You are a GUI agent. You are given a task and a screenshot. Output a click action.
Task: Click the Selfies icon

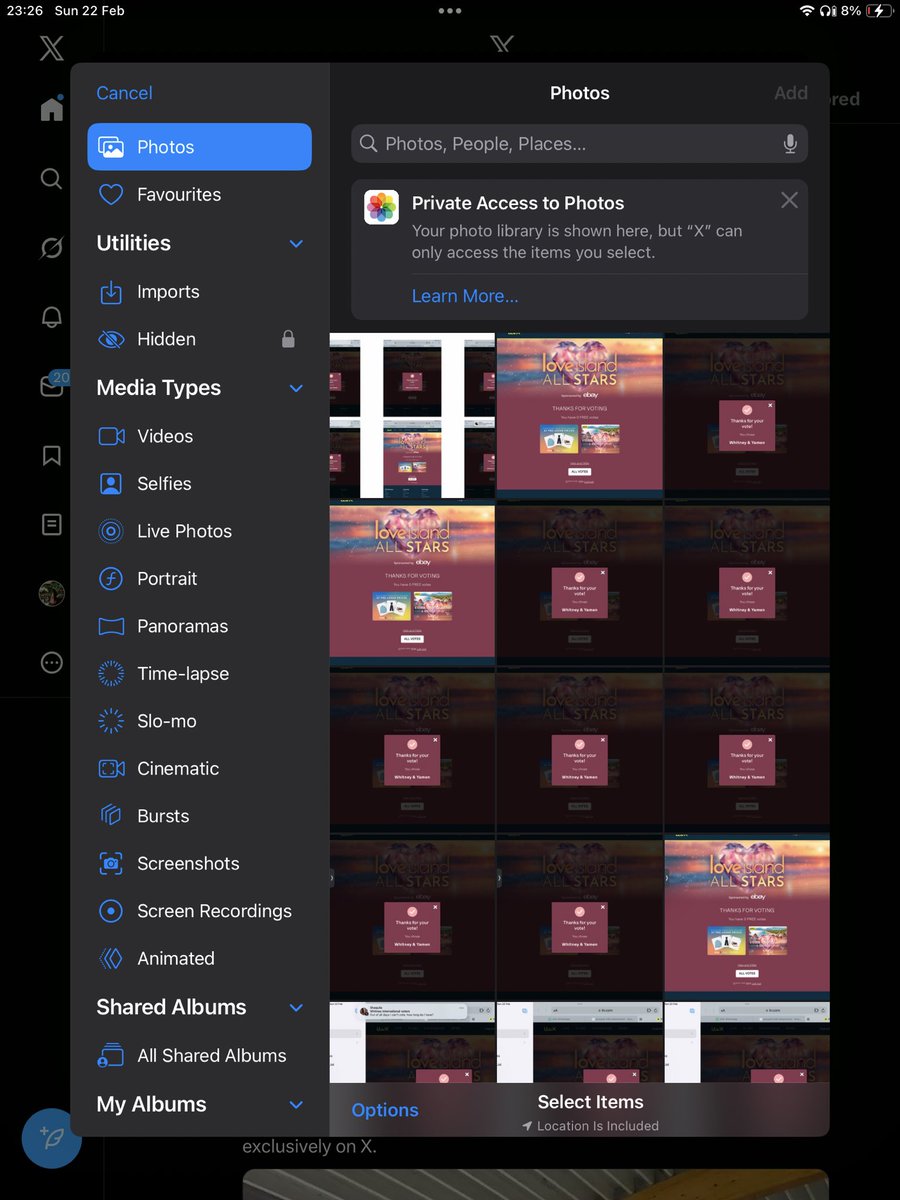[x=111, y=484]
